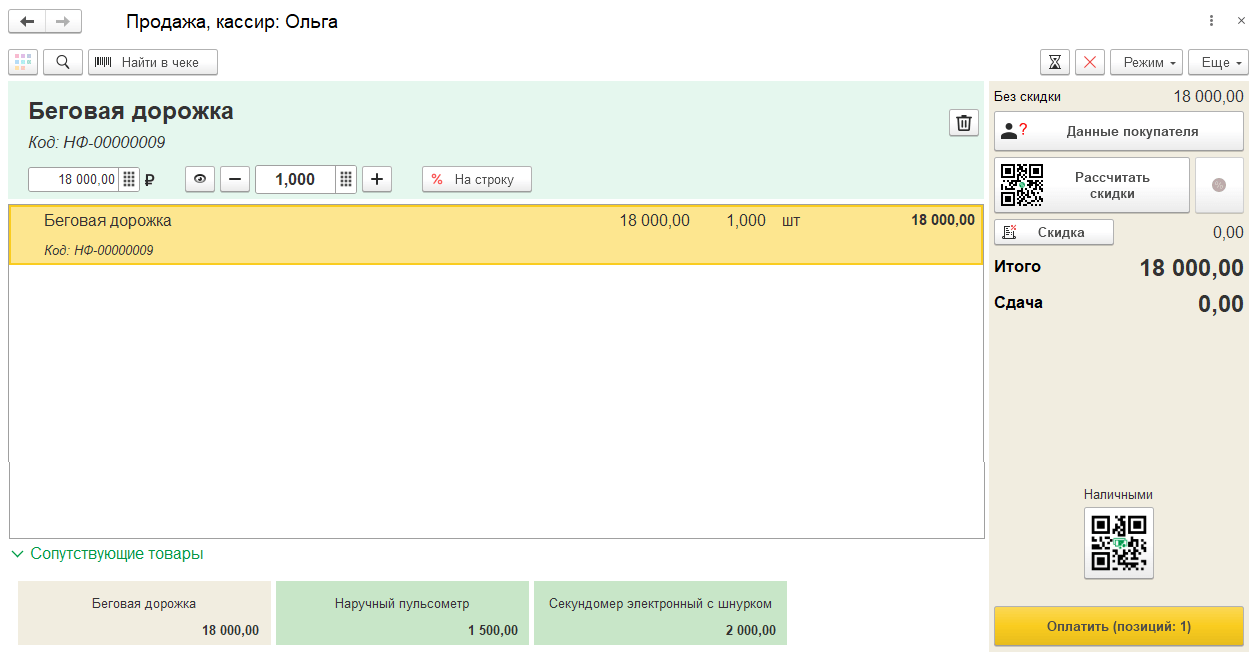Open the three-dots window menu

point(1211,21)
